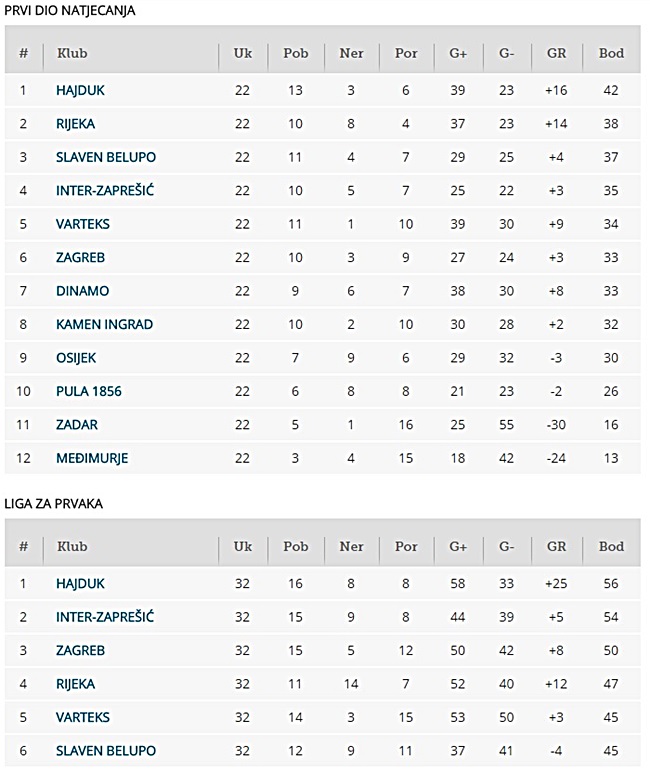This screenshot has width=650, height=772.
Task: Open the MEĐIMURJE club link
Action: 92,458
